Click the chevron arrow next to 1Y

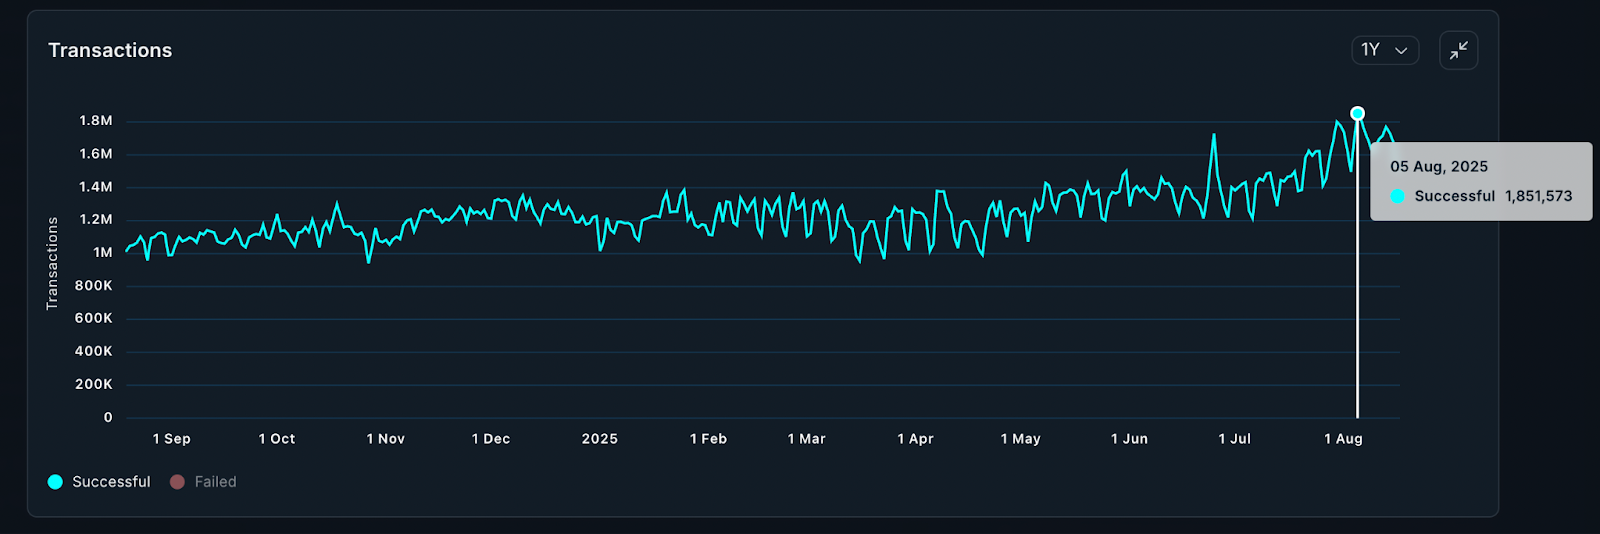[x=1401, y=51]
